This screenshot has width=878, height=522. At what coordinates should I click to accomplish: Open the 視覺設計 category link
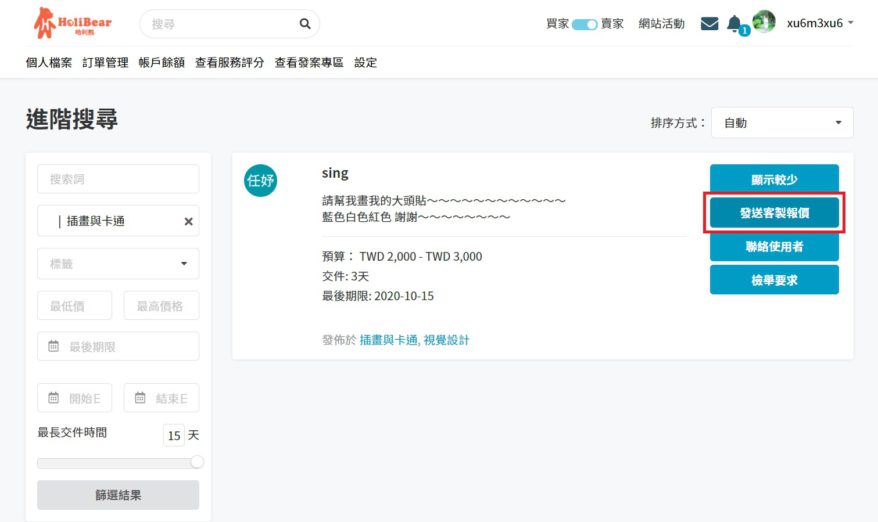coord(446,340)
